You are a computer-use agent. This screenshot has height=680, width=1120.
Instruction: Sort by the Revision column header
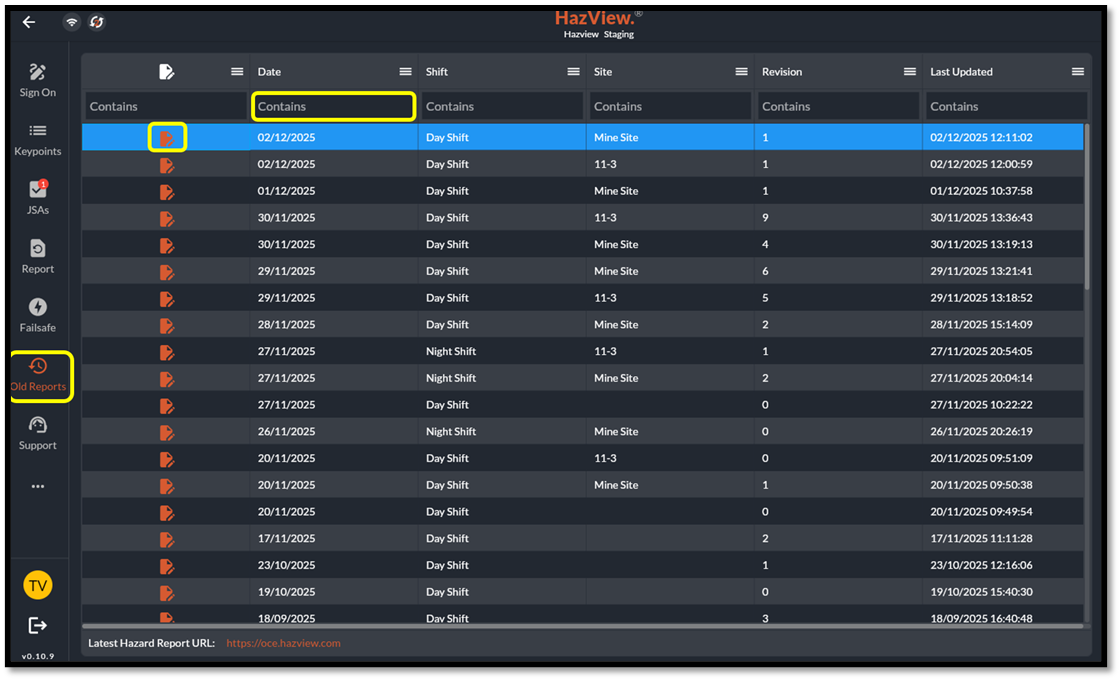click(x=782, y=72)
